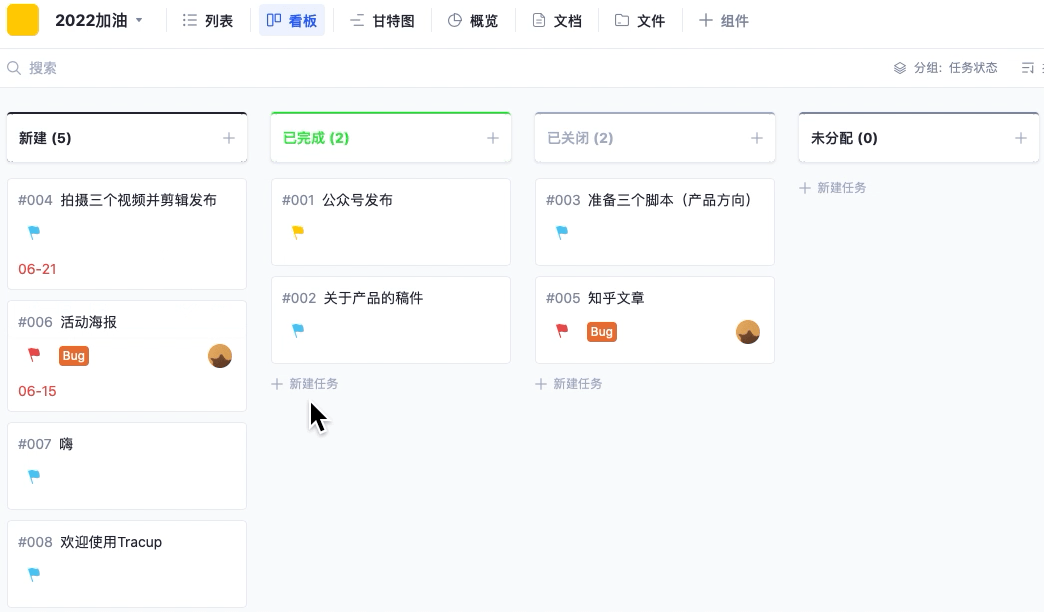This screenshot has width=1044, height=612.
Task: Click the blue flag on task #004
Action: pos(34,231)
